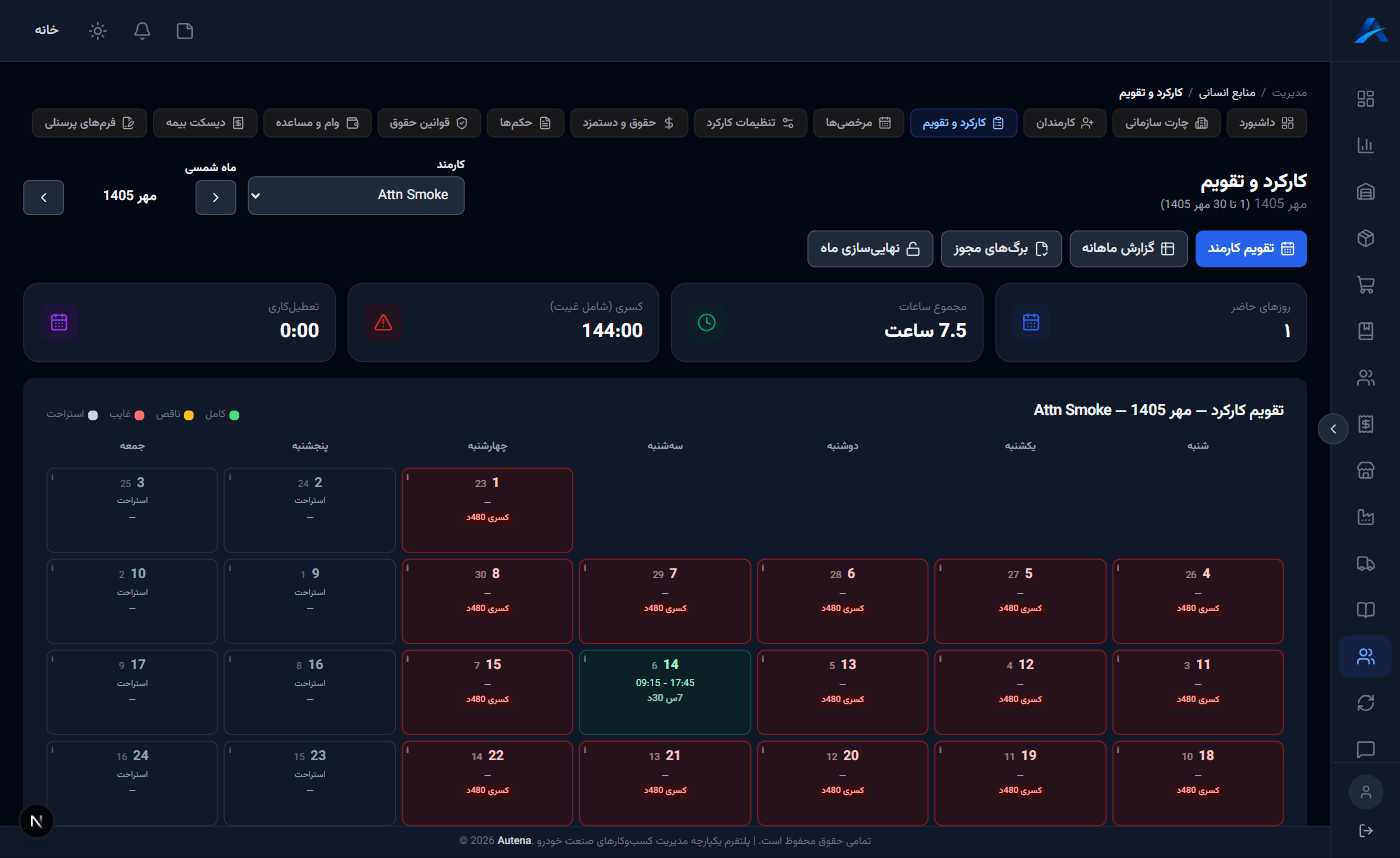Screen dimensions: 1400x858
Task: Click the خانه home link
Action: (46, 30)
